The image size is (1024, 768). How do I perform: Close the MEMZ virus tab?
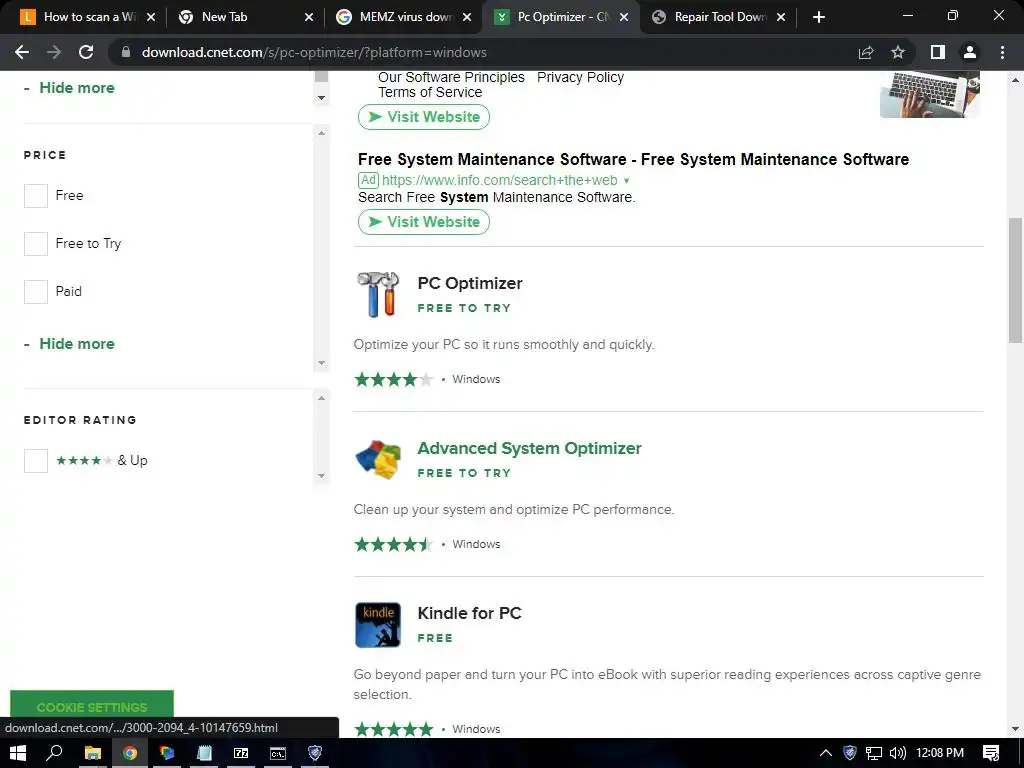[x=466, y=18]
